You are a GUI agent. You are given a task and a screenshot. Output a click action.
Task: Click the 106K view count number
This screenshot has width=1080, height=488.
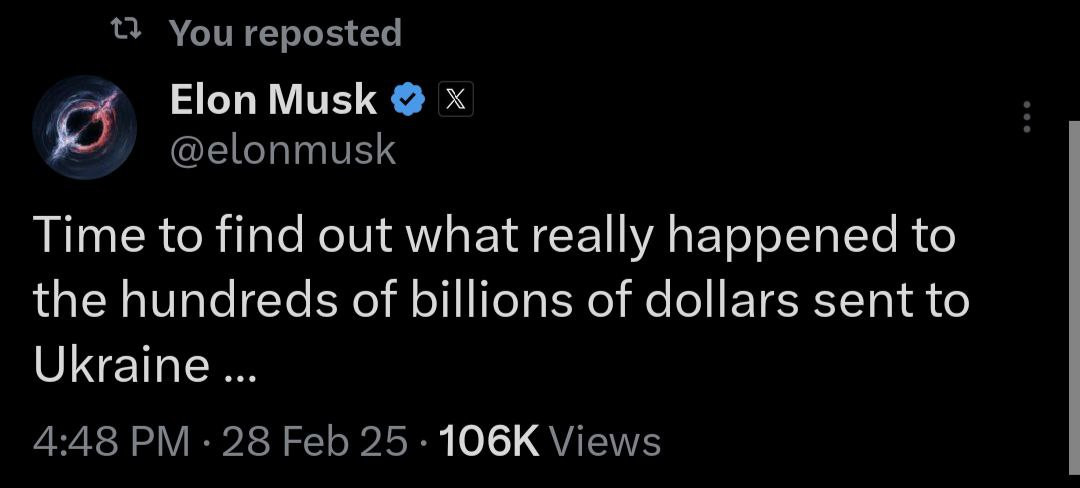[489, 441]
